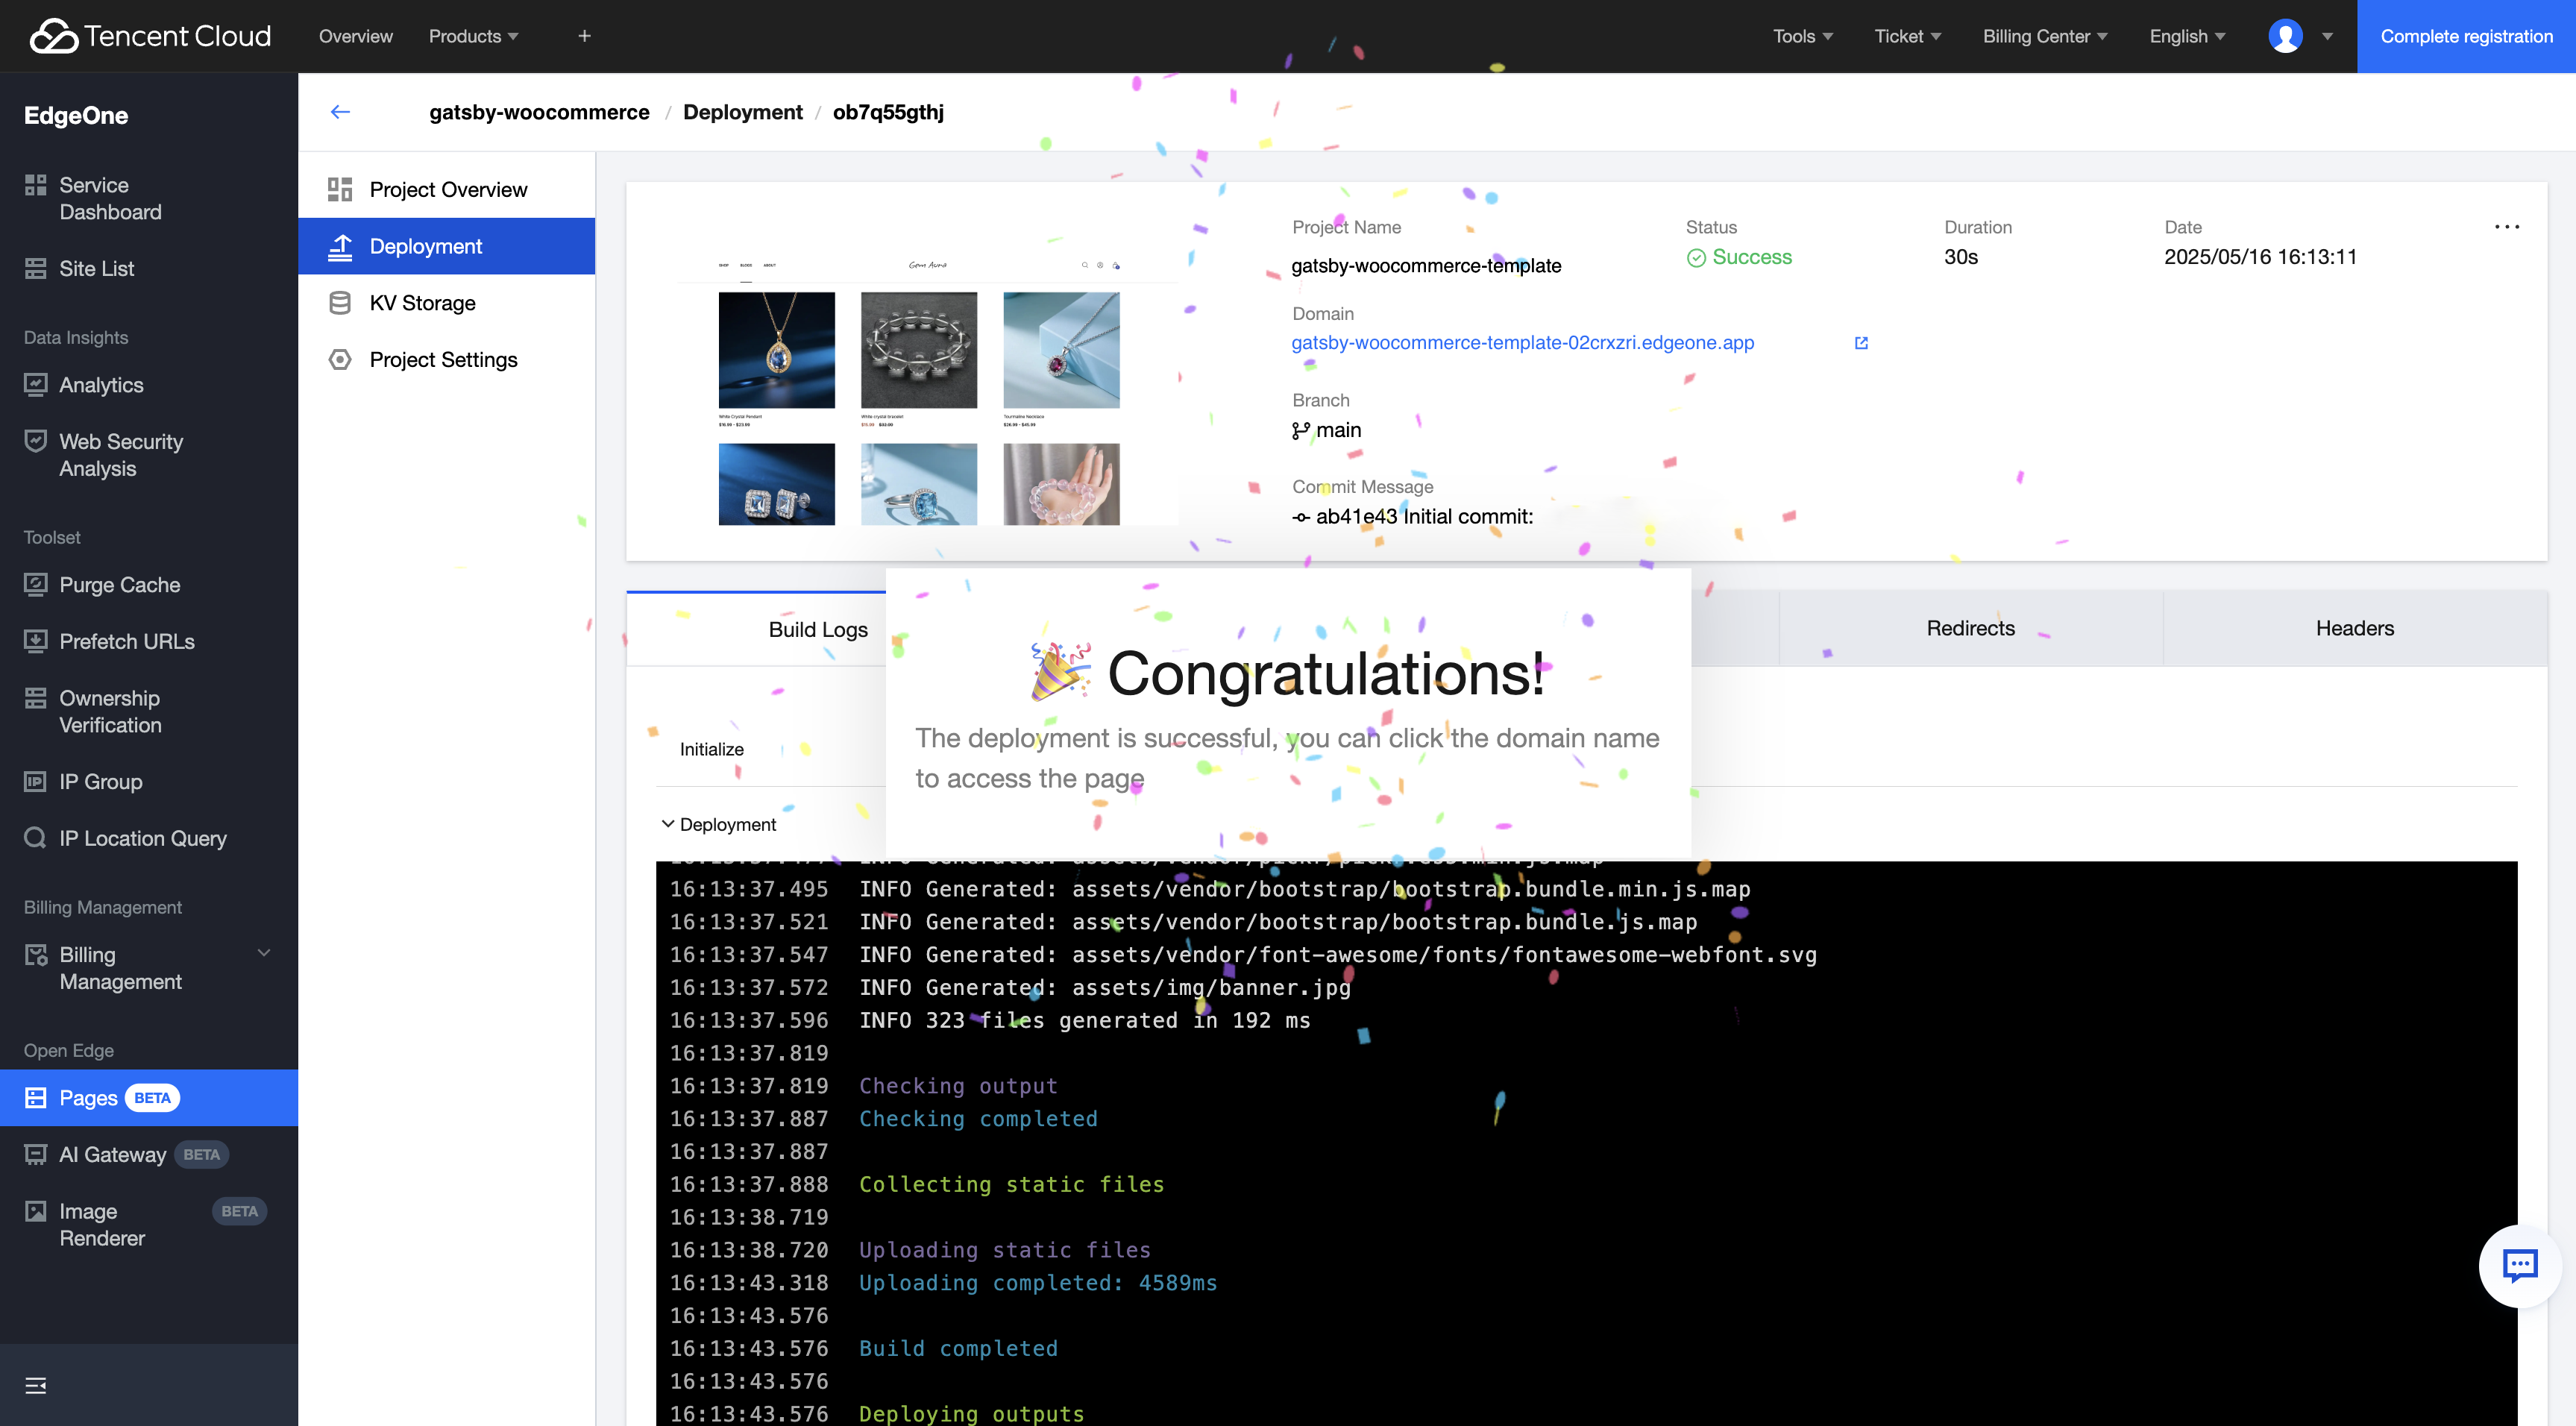The width and height of the screenshot is (2576, 1426).
Task: Click the Deployment upload icon
Action: pos(340,246)
